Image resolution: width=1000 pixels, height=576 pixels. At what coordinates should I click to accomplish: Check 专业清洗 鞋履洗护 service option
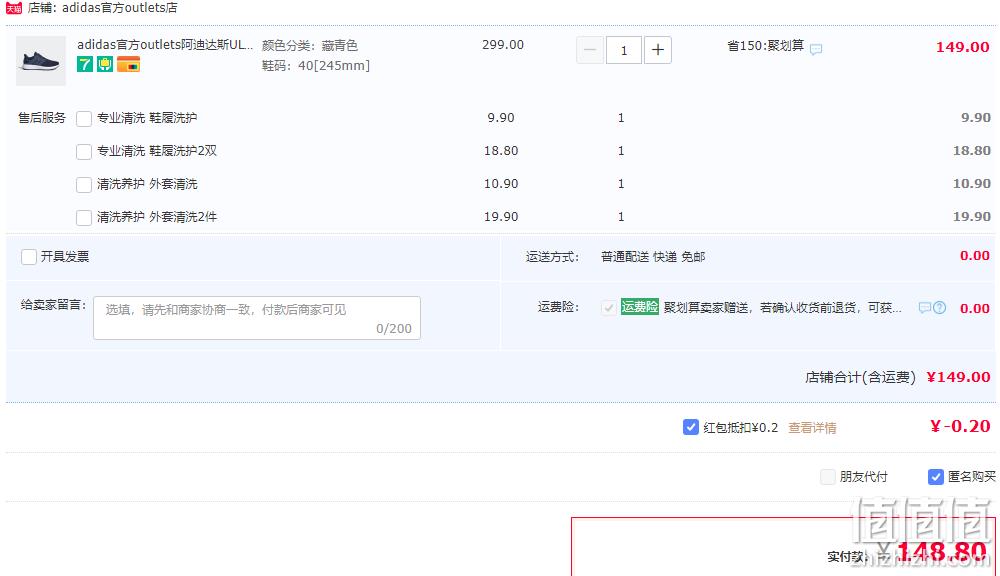(x=84, y=119)
